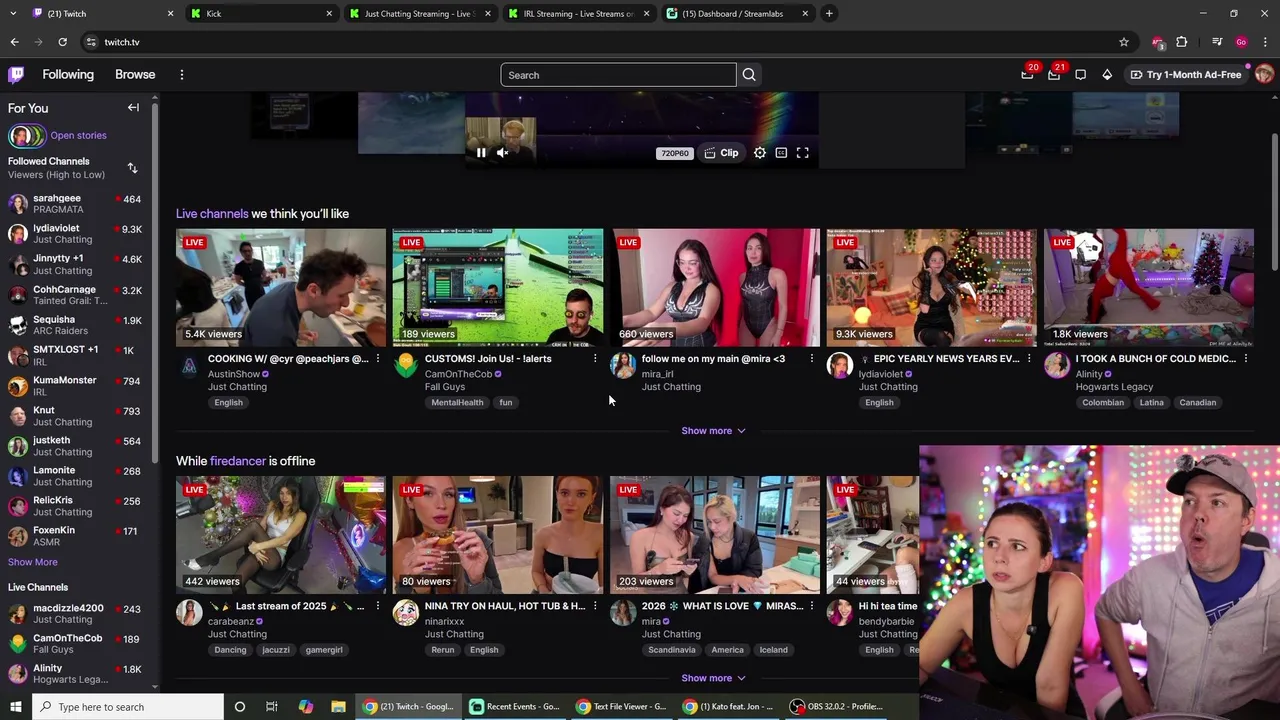Open the player settings gear icon
Viewport: 1280px width, 720px height.
(760, 153)
